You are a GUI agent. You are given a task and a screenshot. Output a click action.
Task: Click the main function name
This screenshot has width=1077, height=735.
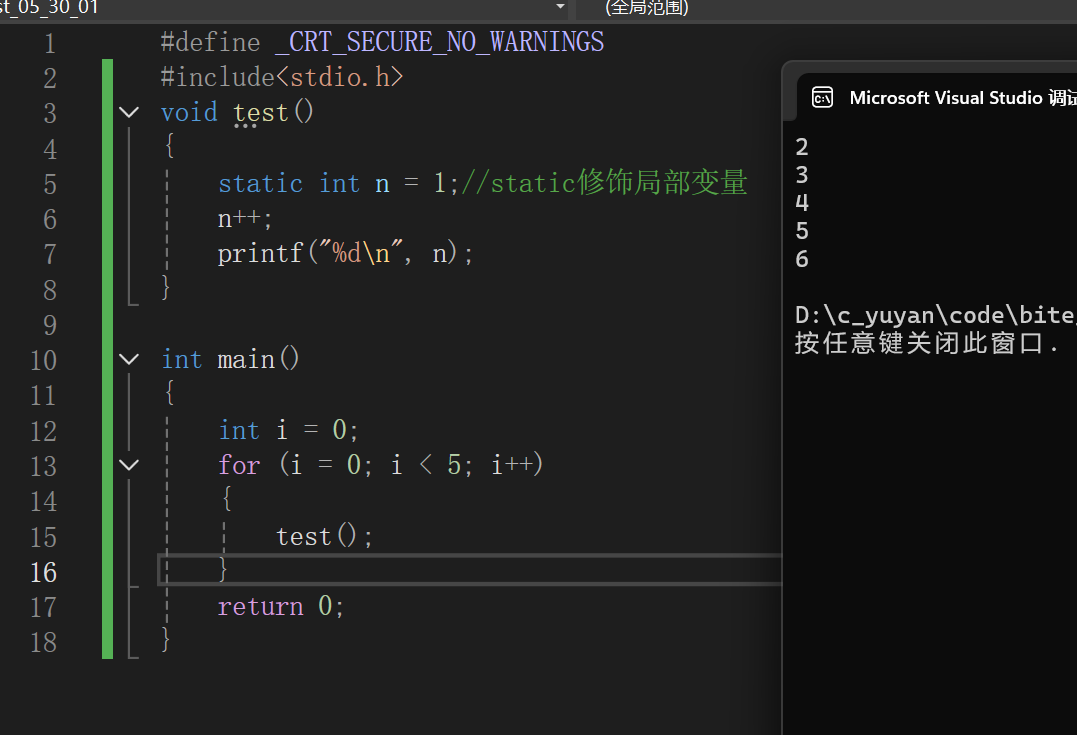tap(246, 360)
